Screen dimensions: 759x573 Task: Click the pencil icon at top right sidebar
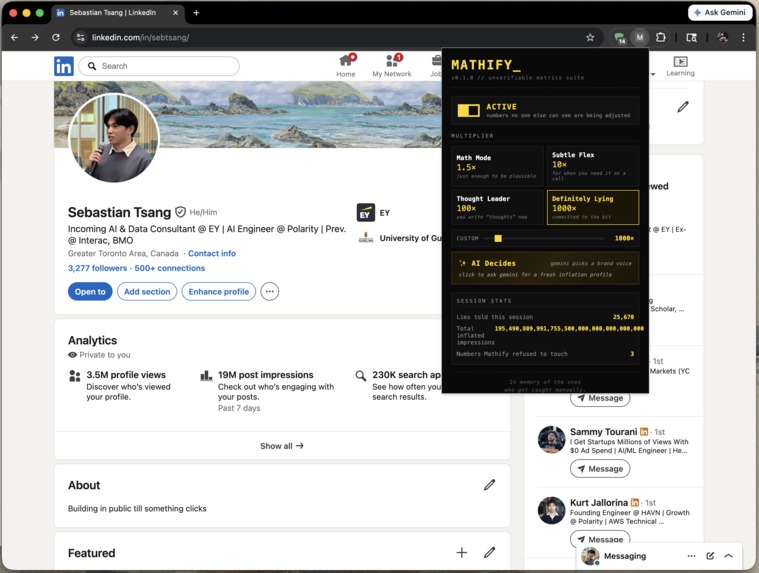coord(683,106)
